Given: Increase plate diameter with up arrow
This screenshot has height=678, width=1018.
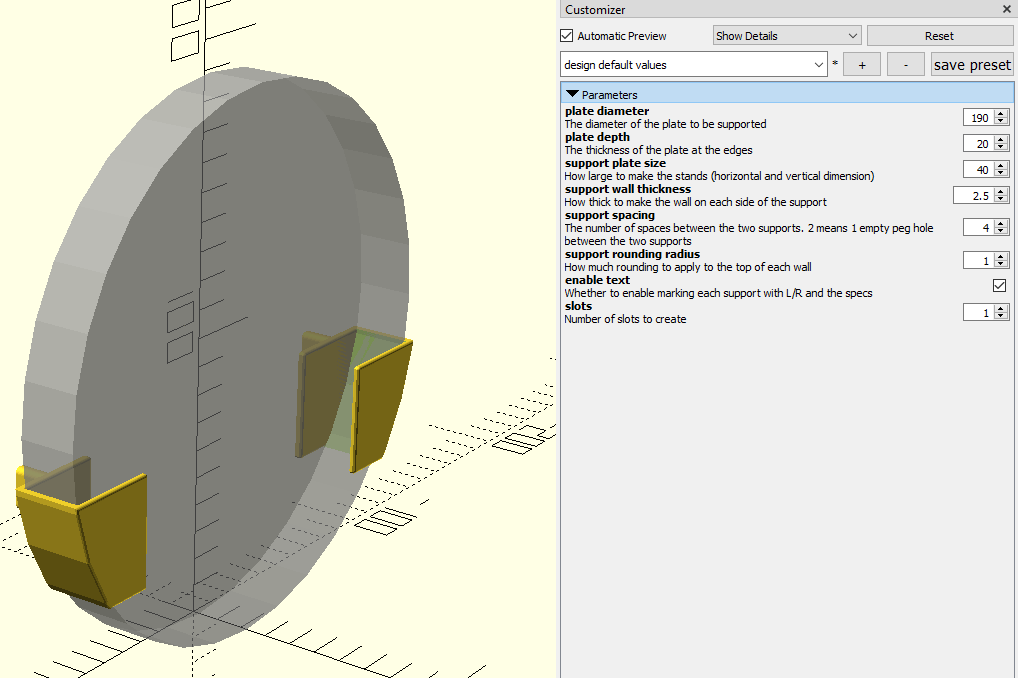Looking at the screenshot, I should (1001, 114).
